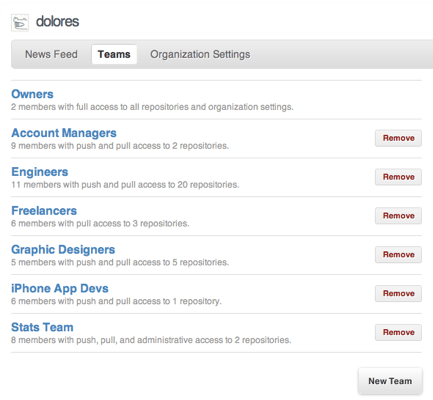Select the Teams tab
The height and width of the screenshot is (400, 433).
click(114, 54)
